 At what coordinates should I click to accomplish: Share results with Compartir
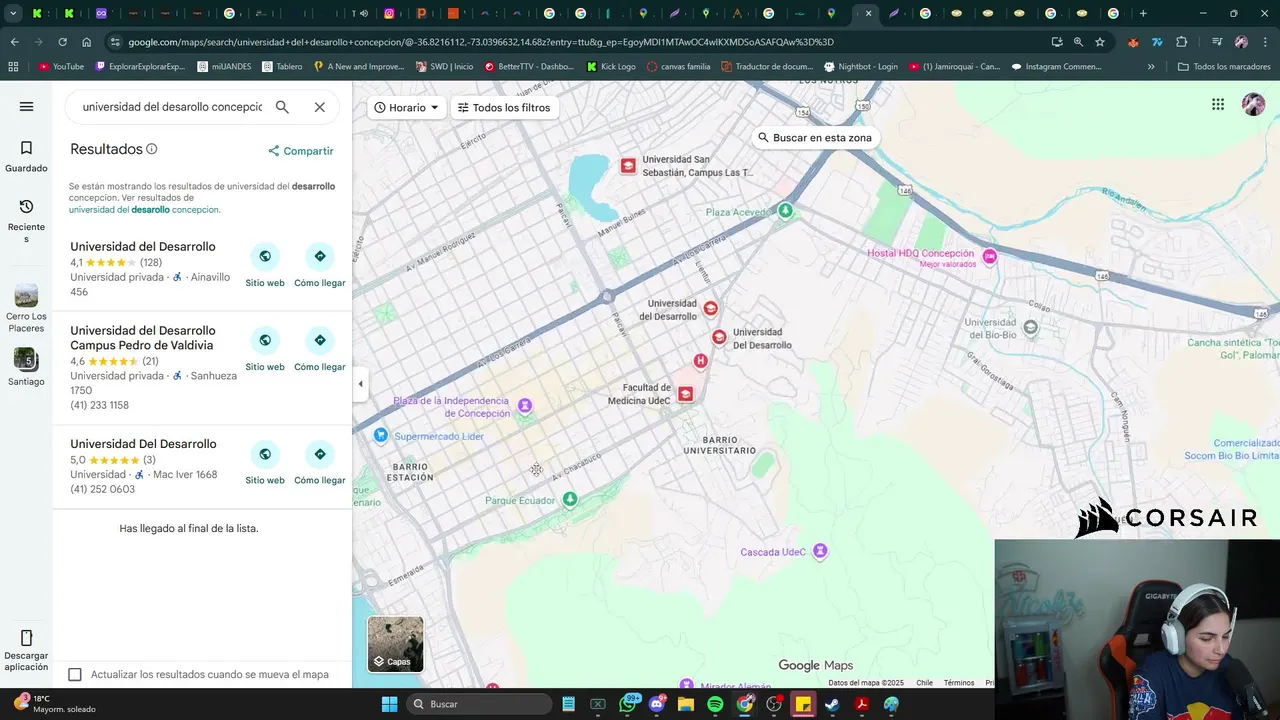click(x=301, y=151)
